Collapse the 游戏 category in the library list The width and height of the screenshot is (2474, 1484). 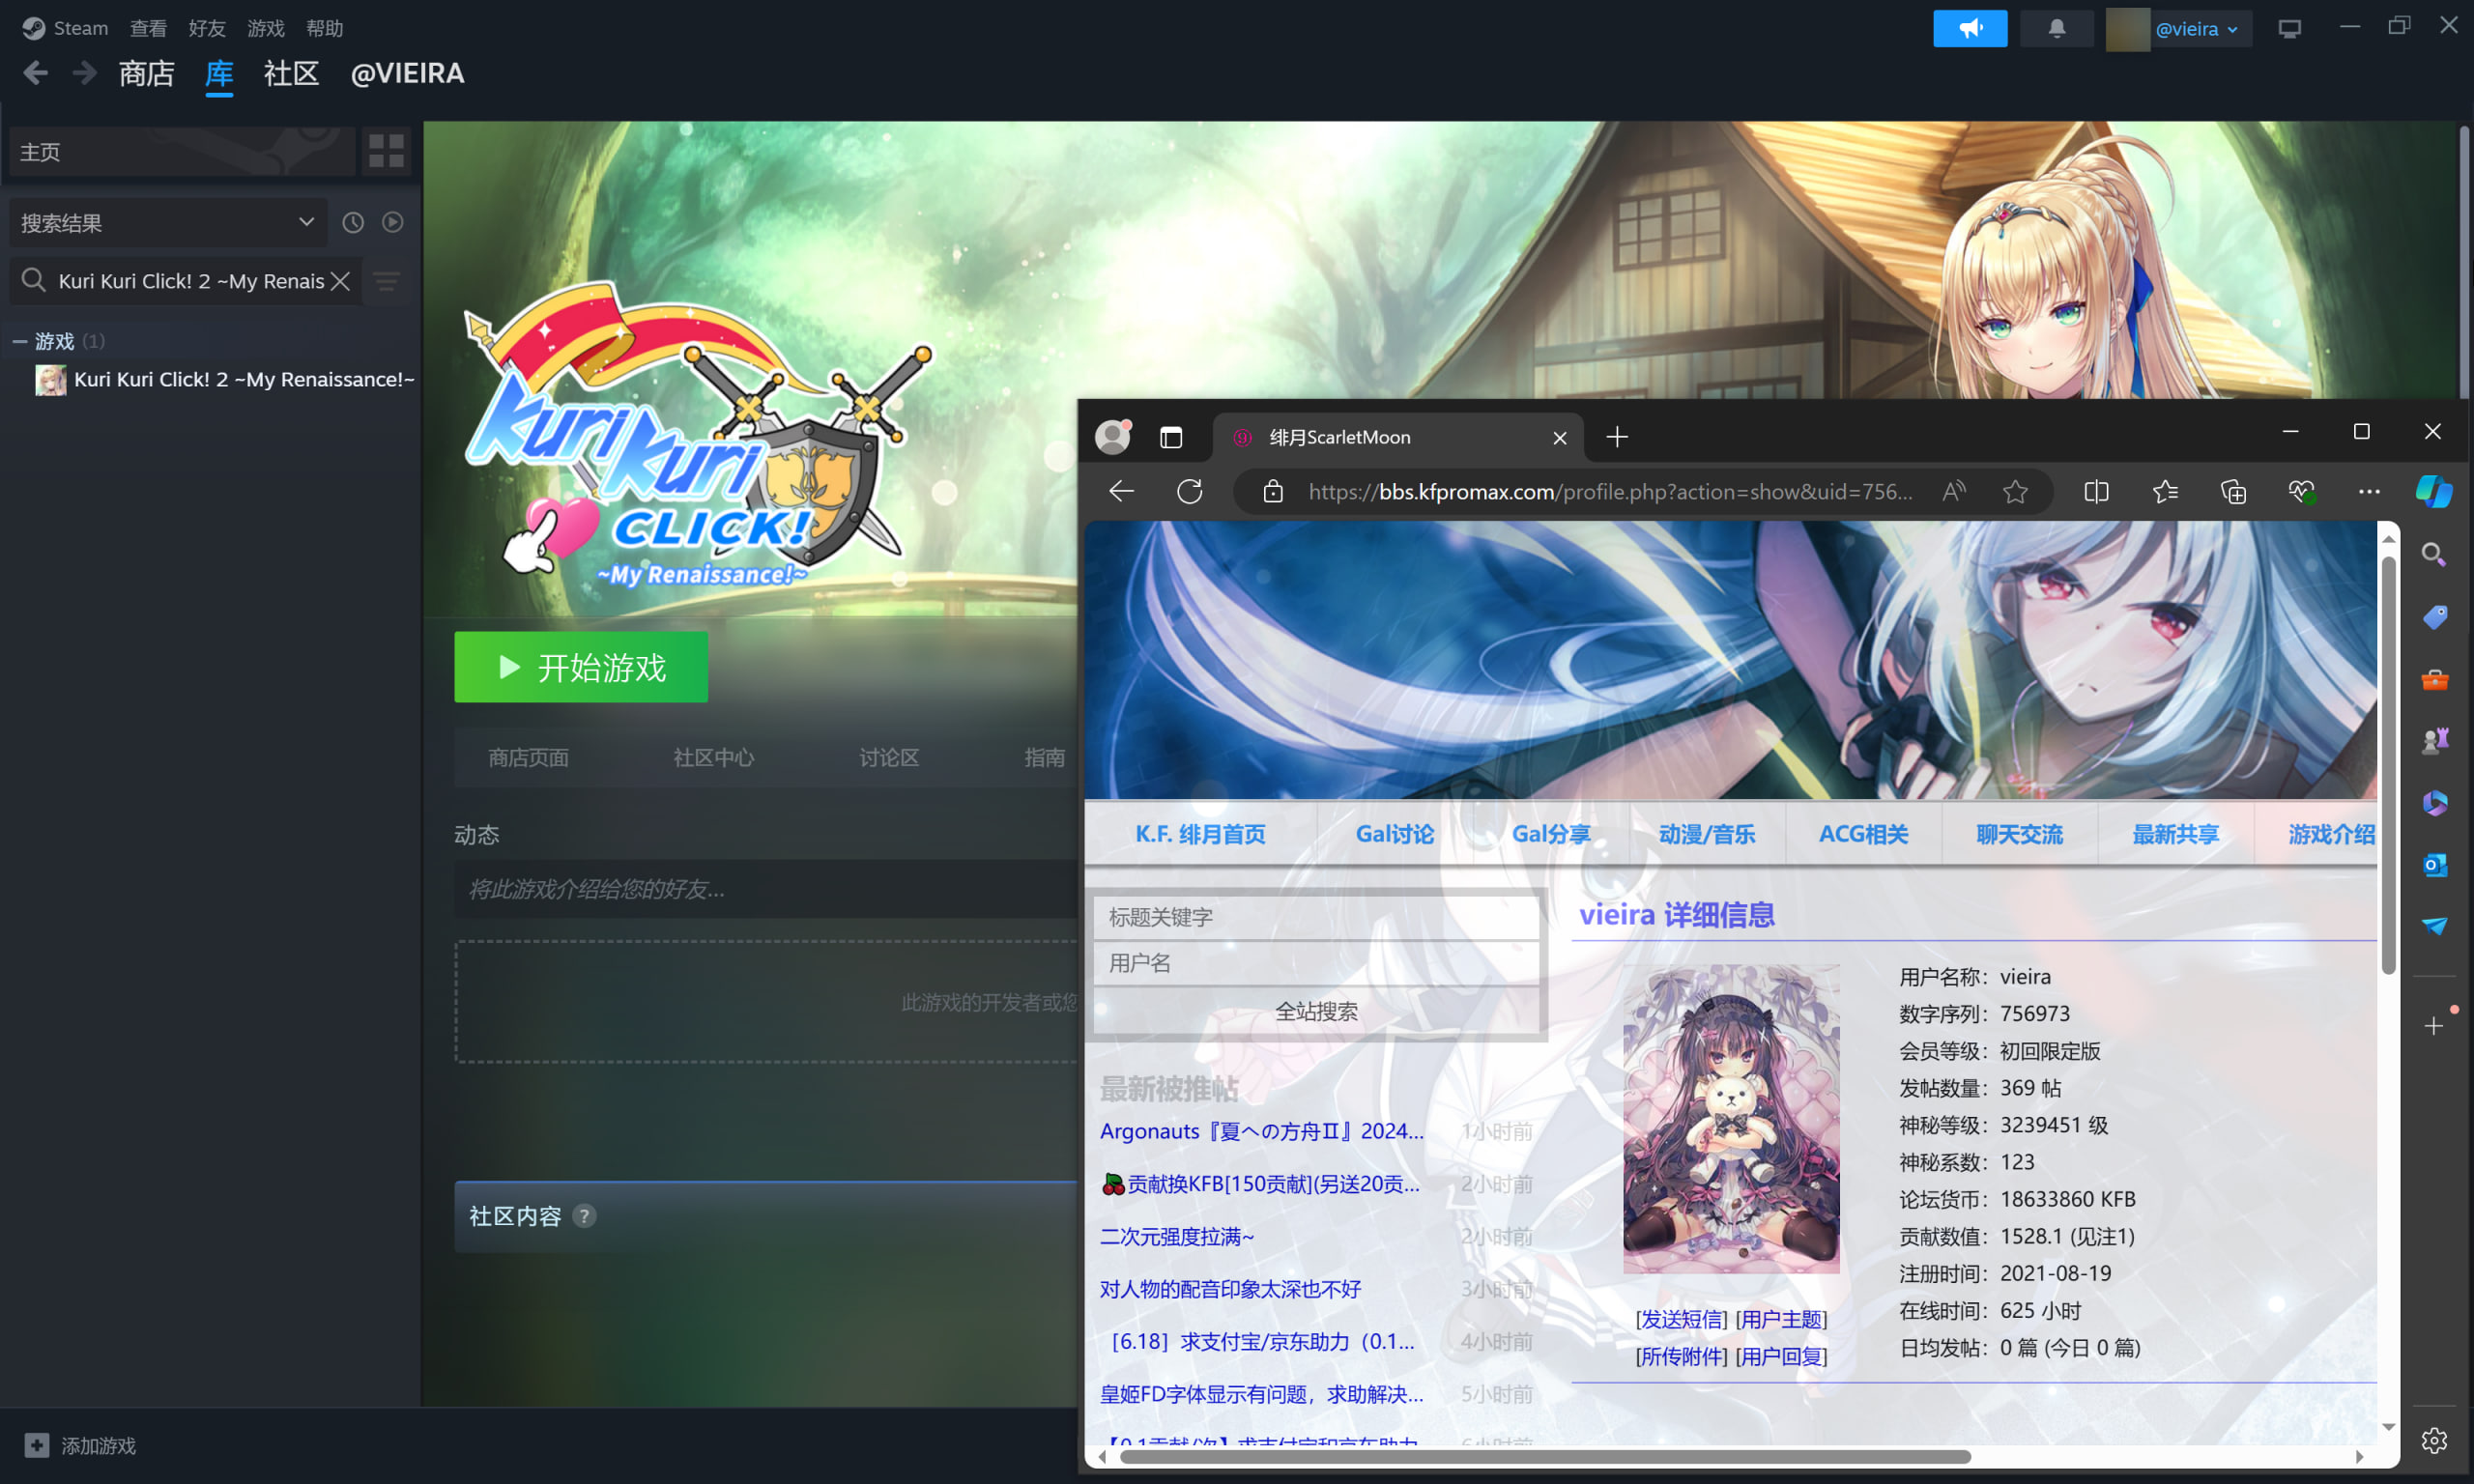[19, 341]
